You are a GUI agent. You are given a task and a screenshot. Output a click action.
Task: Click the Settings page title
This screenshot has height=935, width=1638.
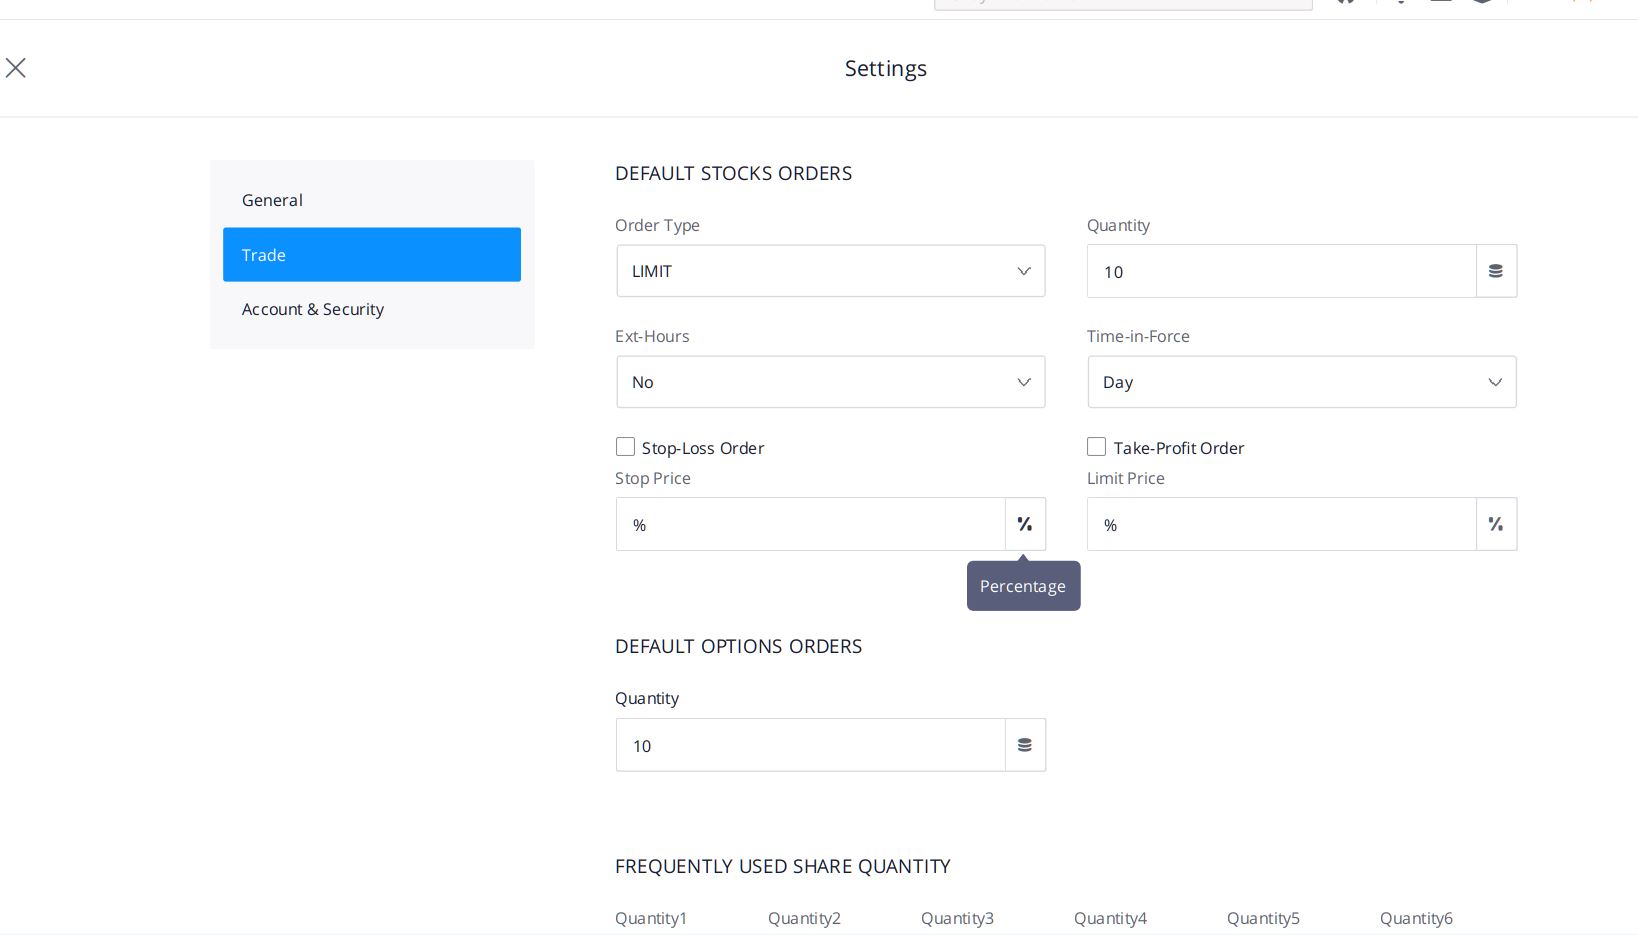click(x=886, y=68)
